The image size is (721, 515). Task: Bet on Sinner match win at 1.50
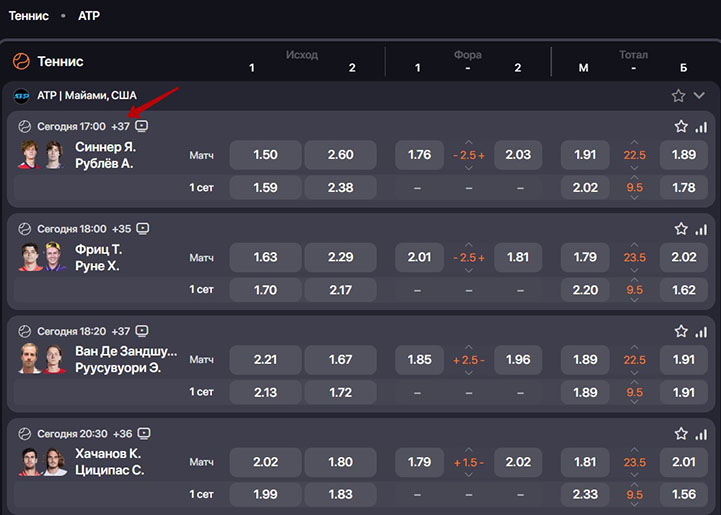point(265,155)
